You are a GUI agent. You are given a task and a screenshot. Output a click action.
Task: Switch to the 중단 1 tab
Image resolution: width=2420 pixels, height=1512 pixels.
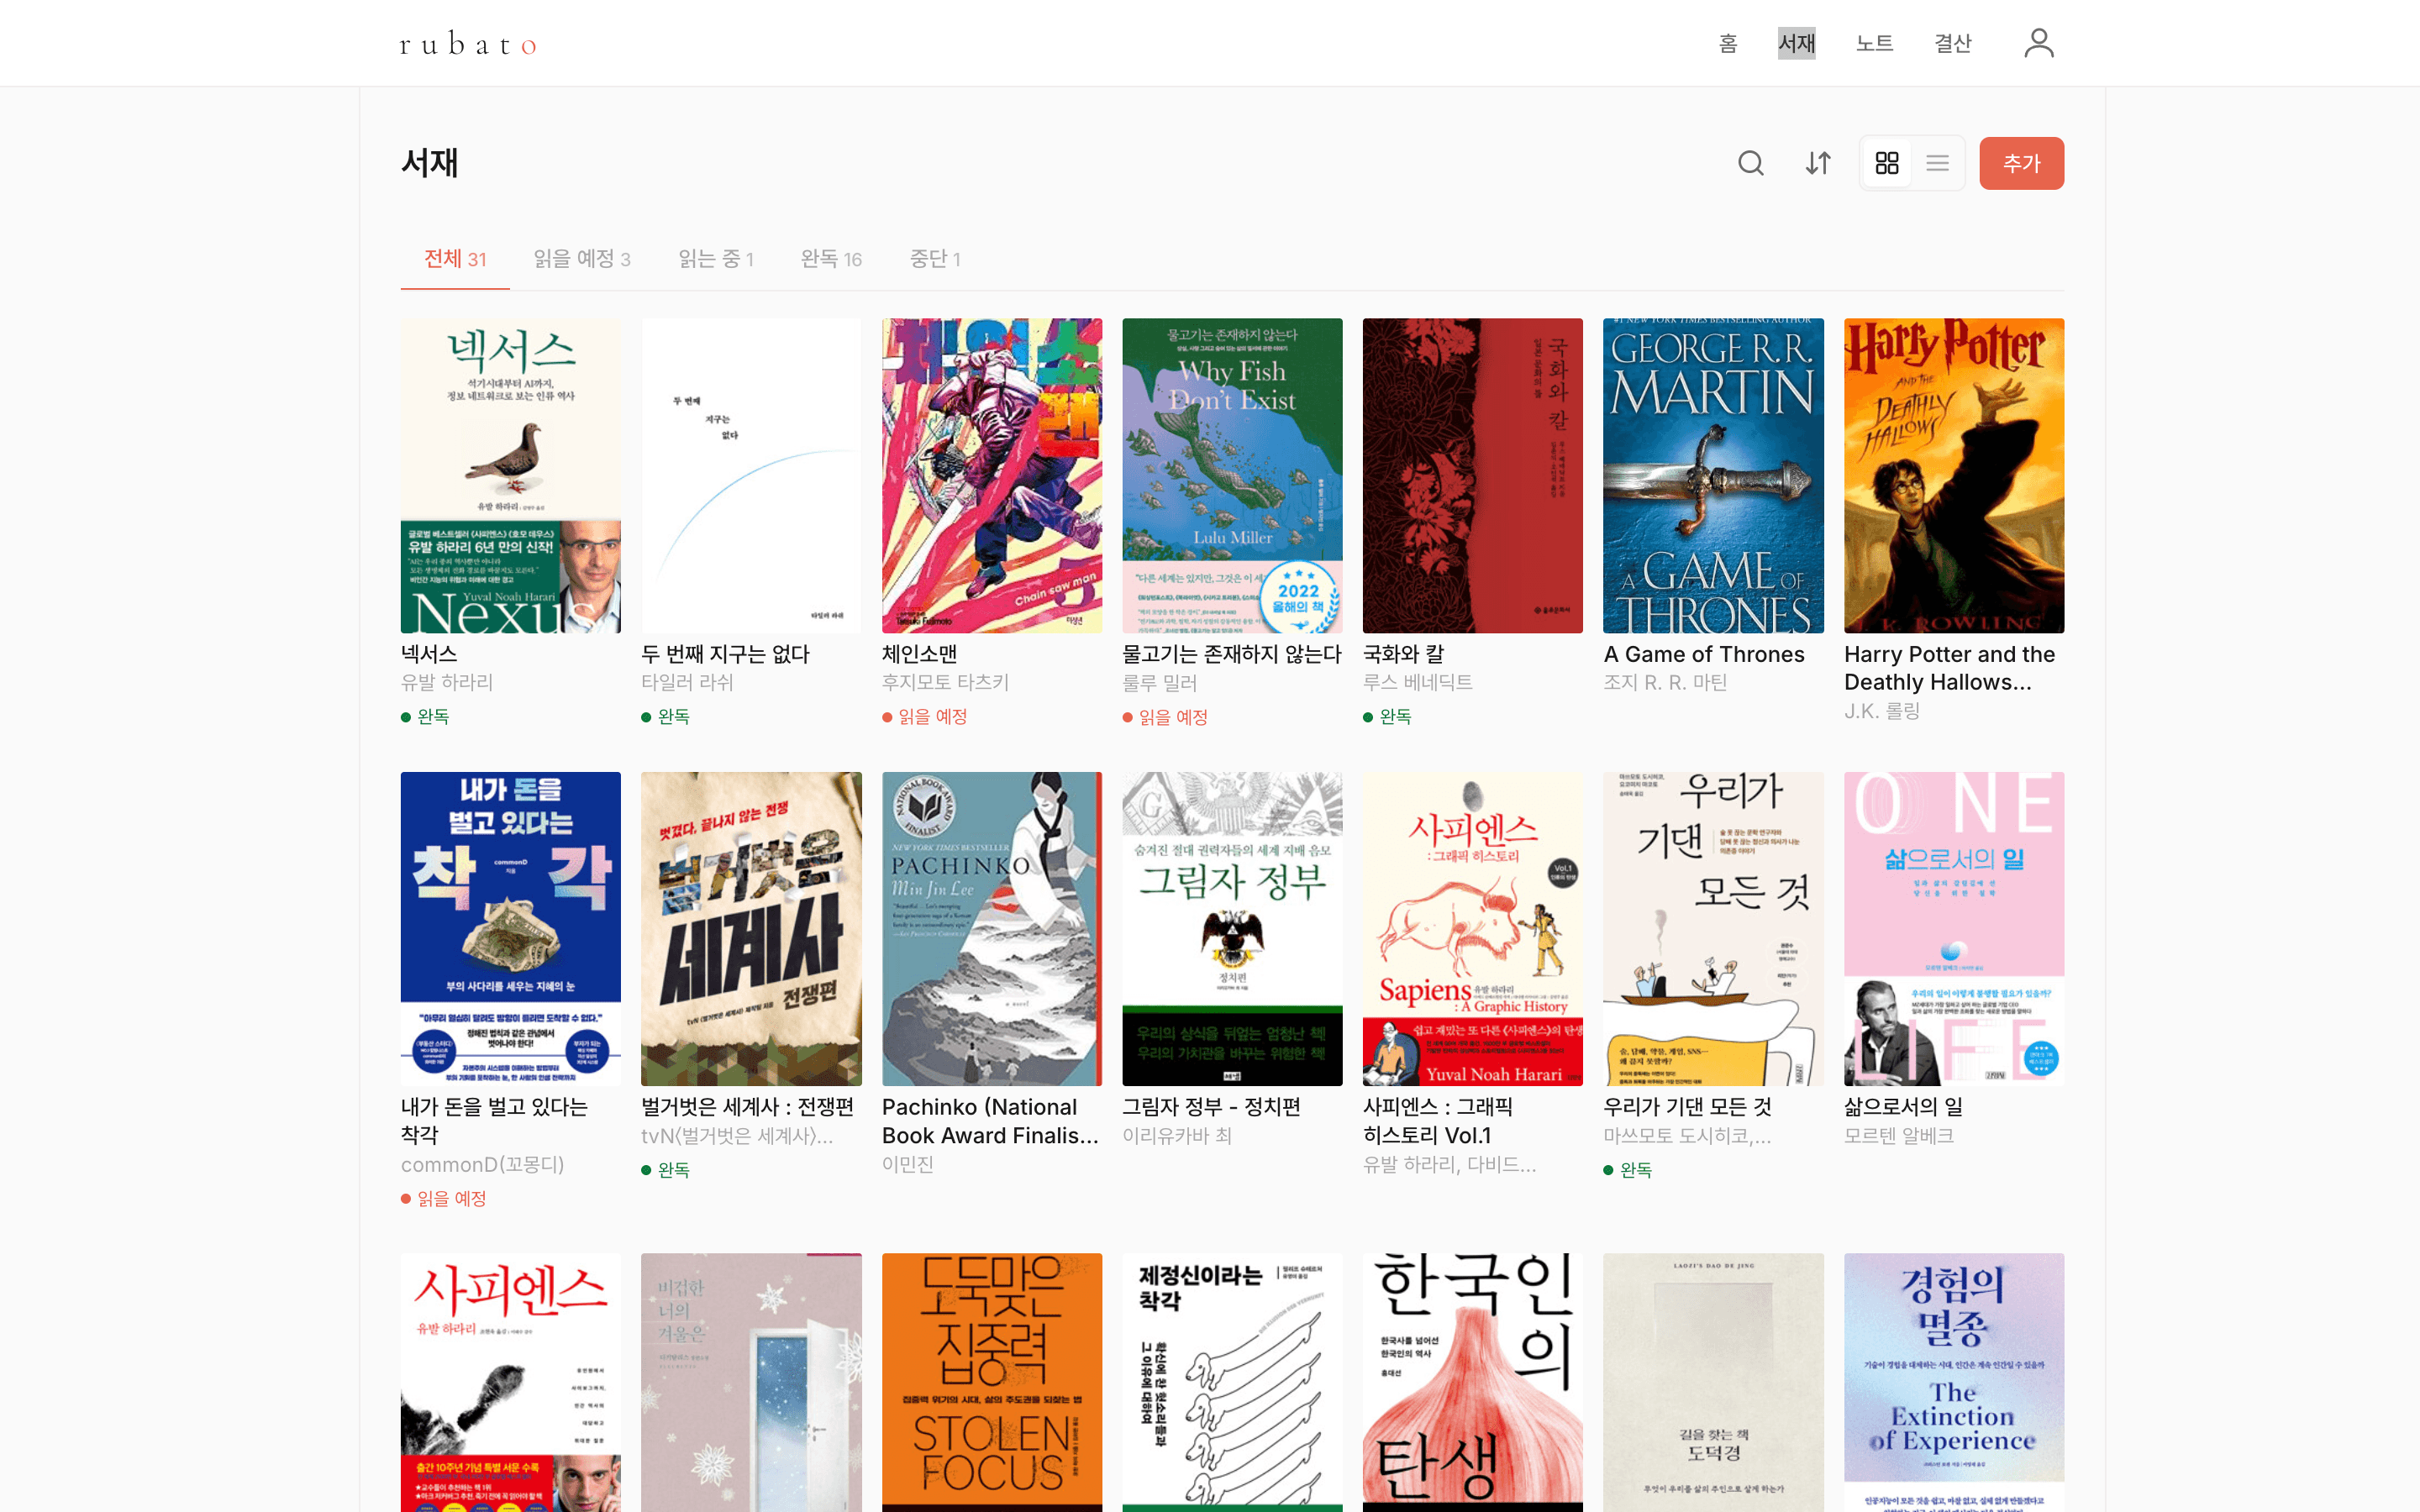(934, 259)
